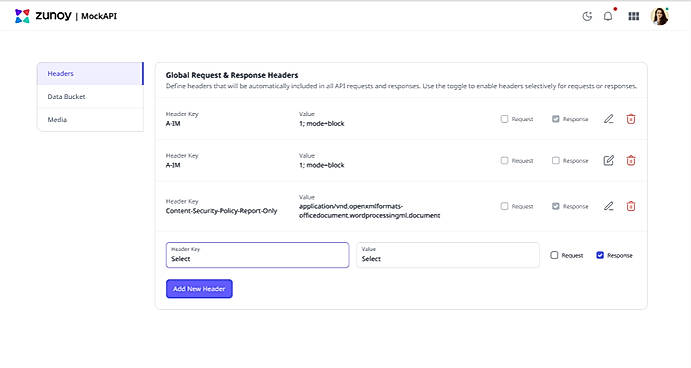Uncheck Response checkbox for the new header
This screenshot has height=368, width=691.
pos(600,255)
